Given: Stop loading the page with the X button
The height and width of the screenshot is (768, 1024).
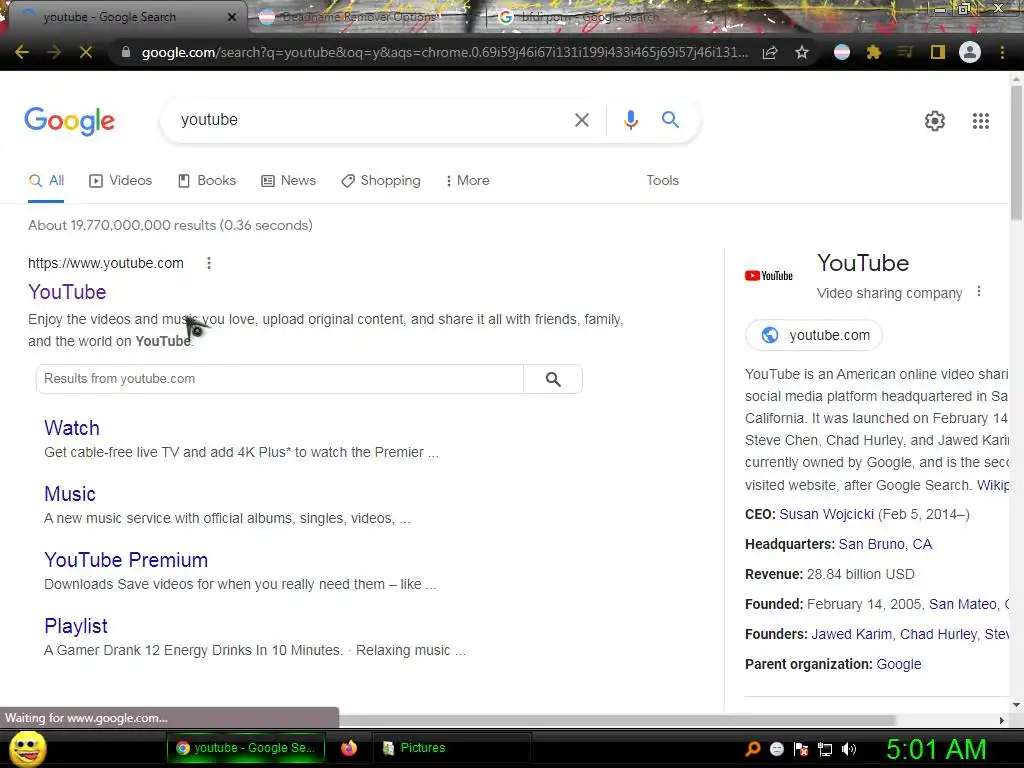Looking at the screenshot, I should click(x=86, y=52).
